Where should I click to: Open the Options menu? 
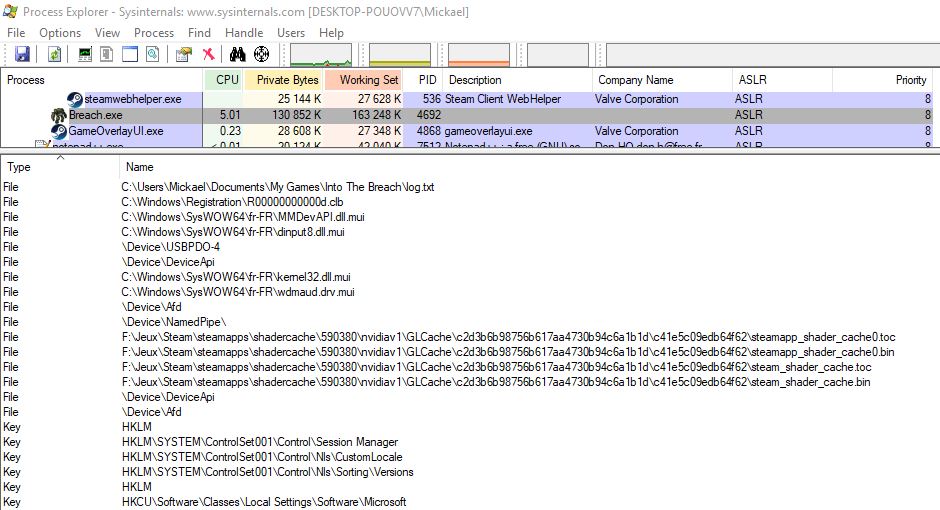(60, 33)
